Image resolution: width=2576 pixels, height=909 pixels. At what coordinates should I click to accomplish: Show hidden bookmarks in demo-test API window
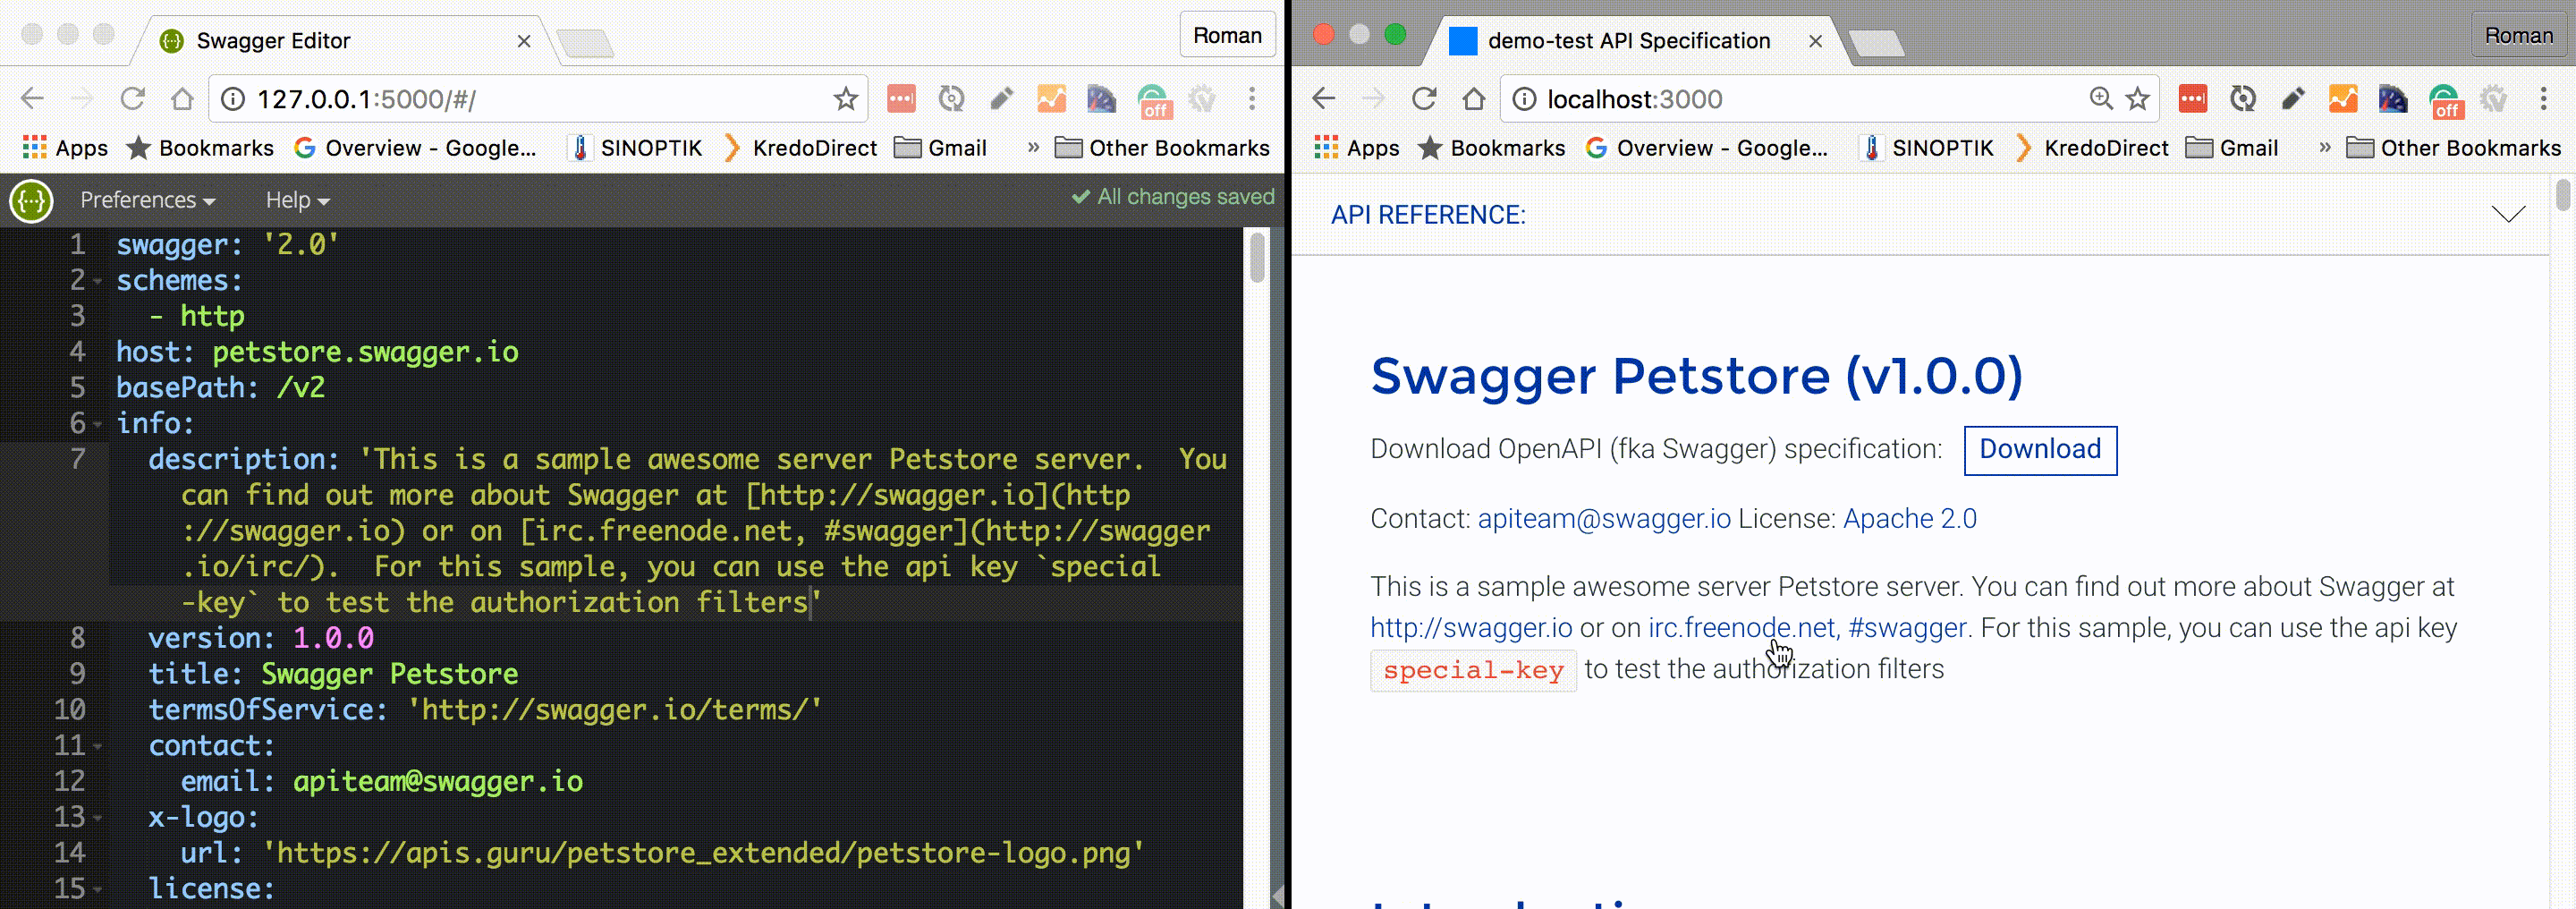(2325, 148)
